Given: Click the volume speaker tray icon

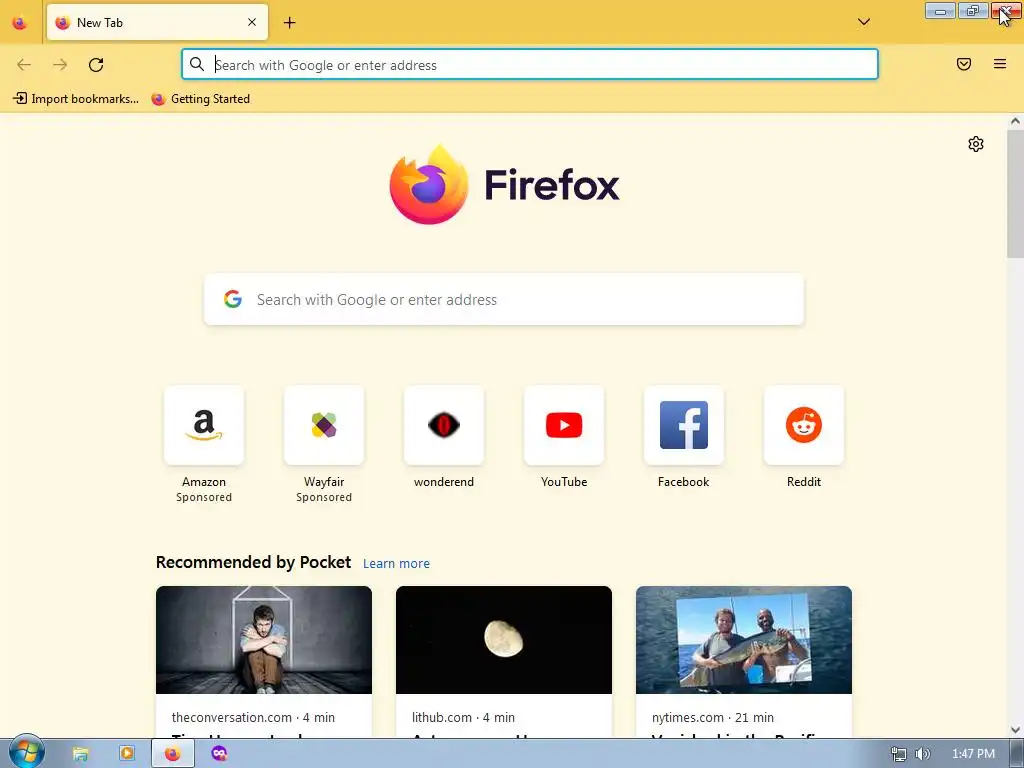Looking at the screenshot, I should click(923, 754).
